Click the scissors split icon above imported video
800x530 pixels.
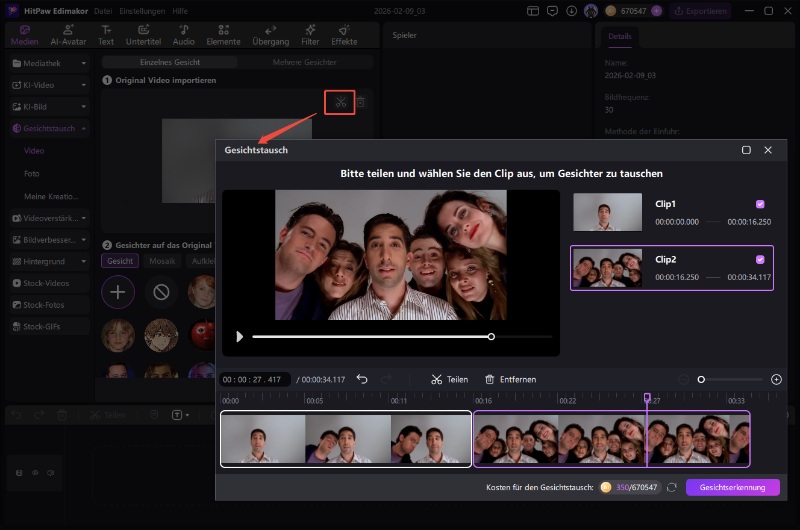tap(340, 102)
